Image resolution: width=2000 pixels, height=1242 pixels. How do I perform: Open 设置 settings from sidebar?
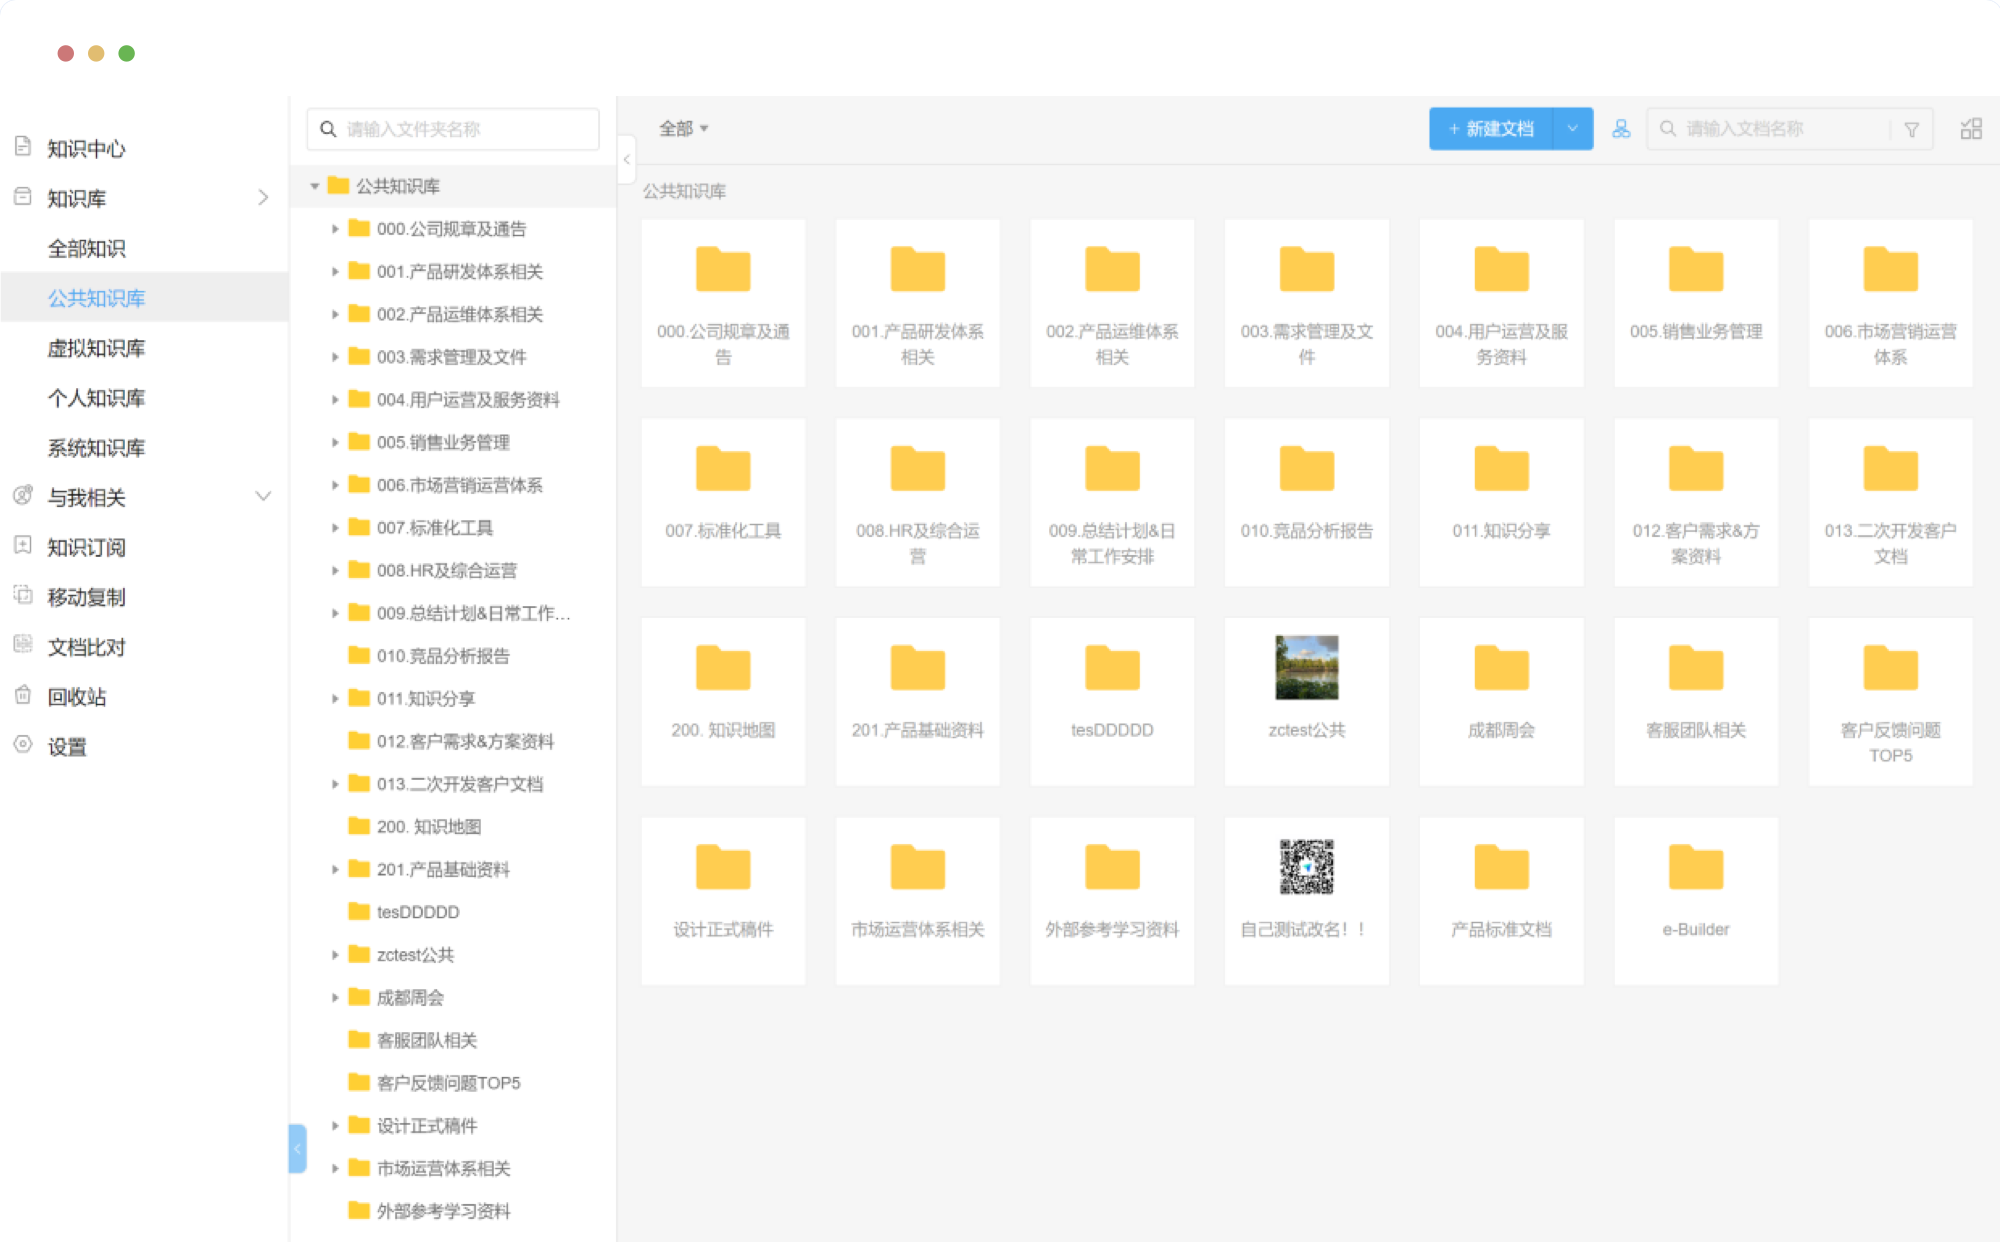click(x=66, y=746)
